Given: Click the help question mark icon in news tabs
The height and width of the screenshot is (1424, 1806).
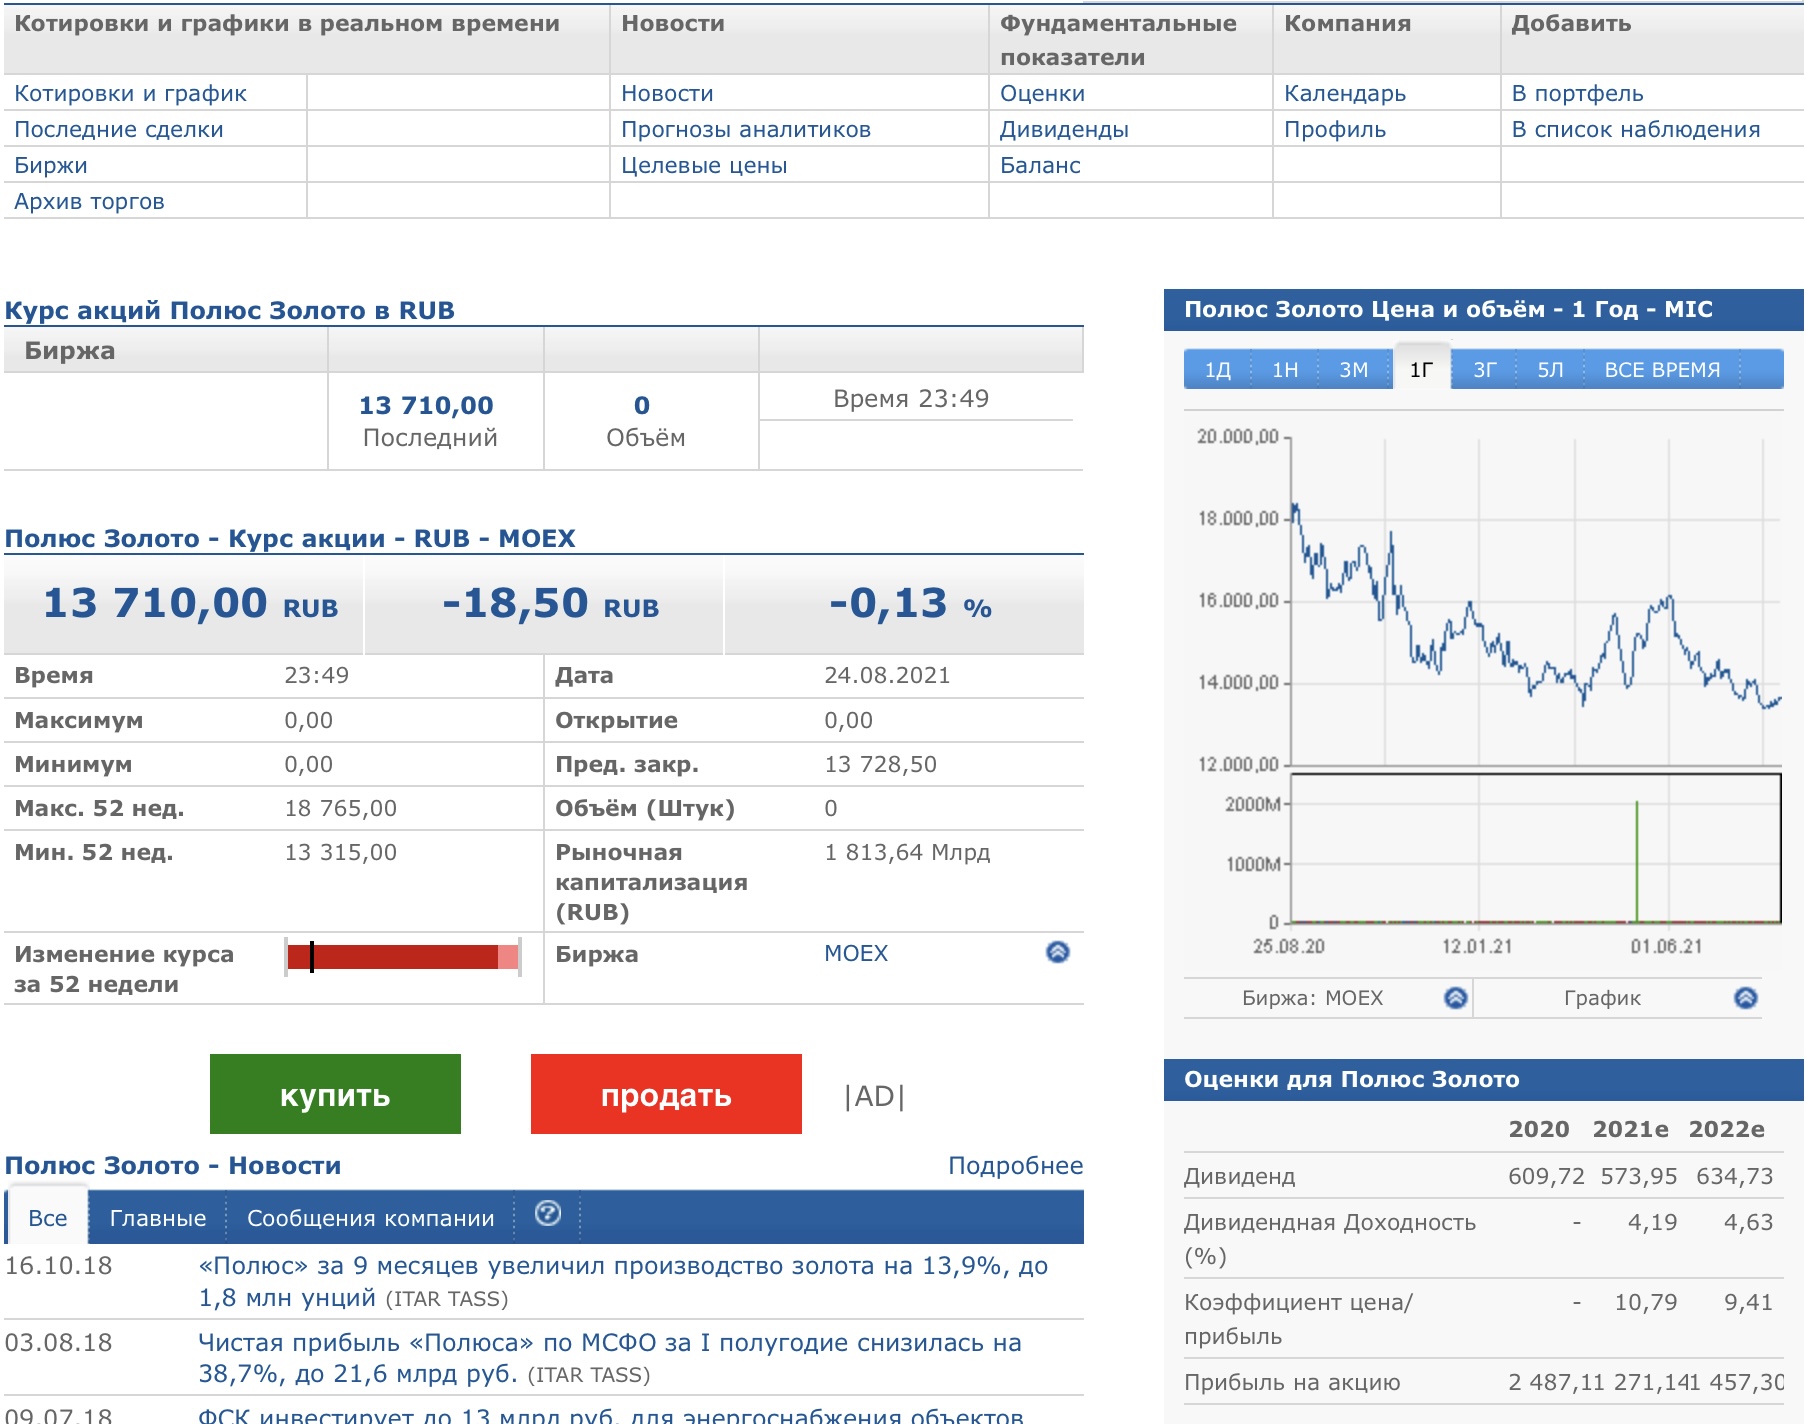Looking at the screenshot, I should tap(547, 1214).
